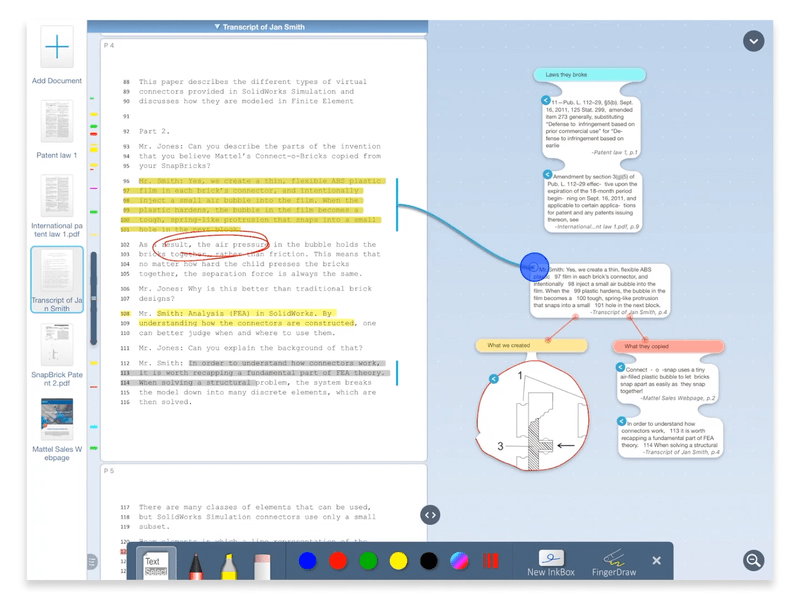
Task: Close the drawing toolbar
Action: pos(657,561)
